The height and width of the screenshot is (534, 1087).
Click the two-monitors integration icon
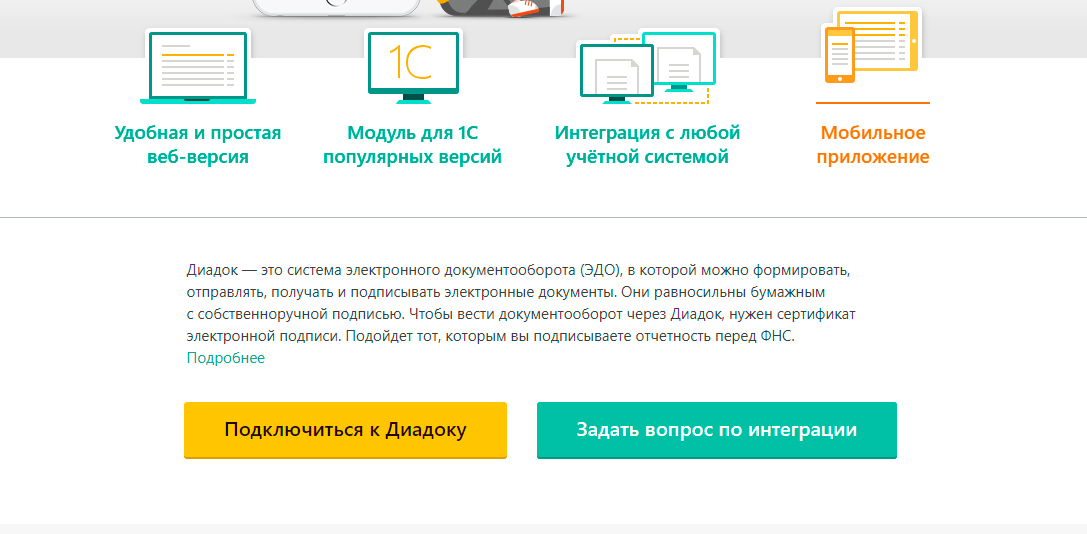(x=647, y=67)
